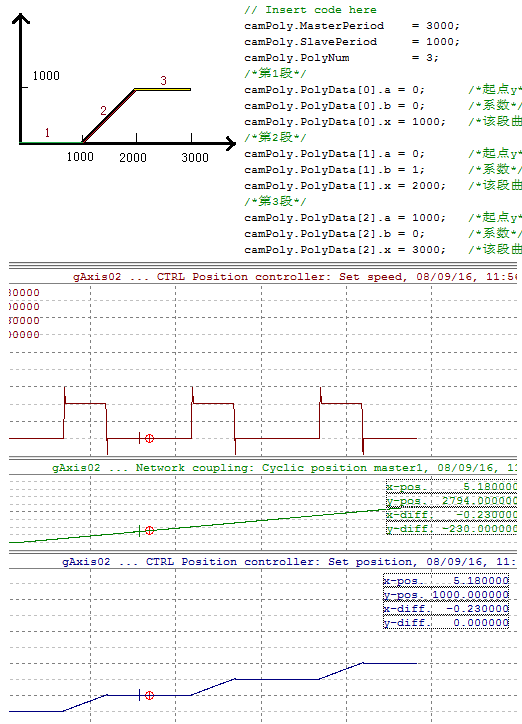Viewport: 522px width, 724px height.
Task: Click the y-pos 1000 readout in Set position chart
Action: pos(446,595)
